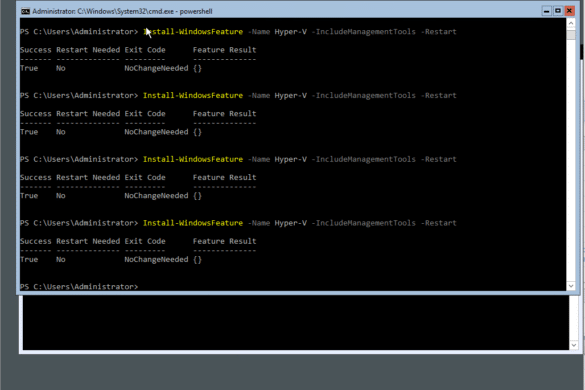Click the console scrollbar up arrow

[x=571, y=23]
